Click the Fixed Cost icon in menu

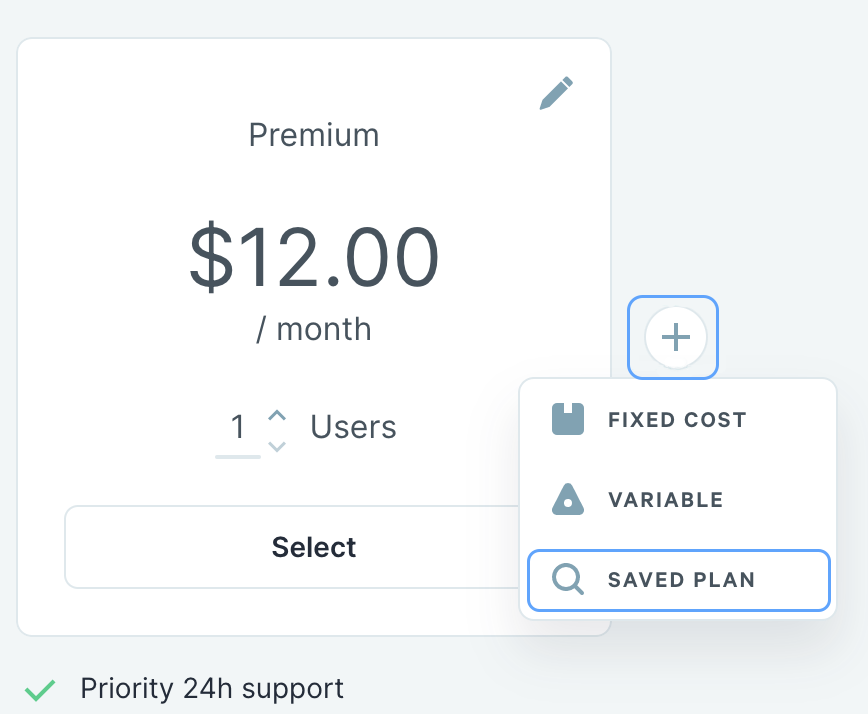(x=568, y=419)
